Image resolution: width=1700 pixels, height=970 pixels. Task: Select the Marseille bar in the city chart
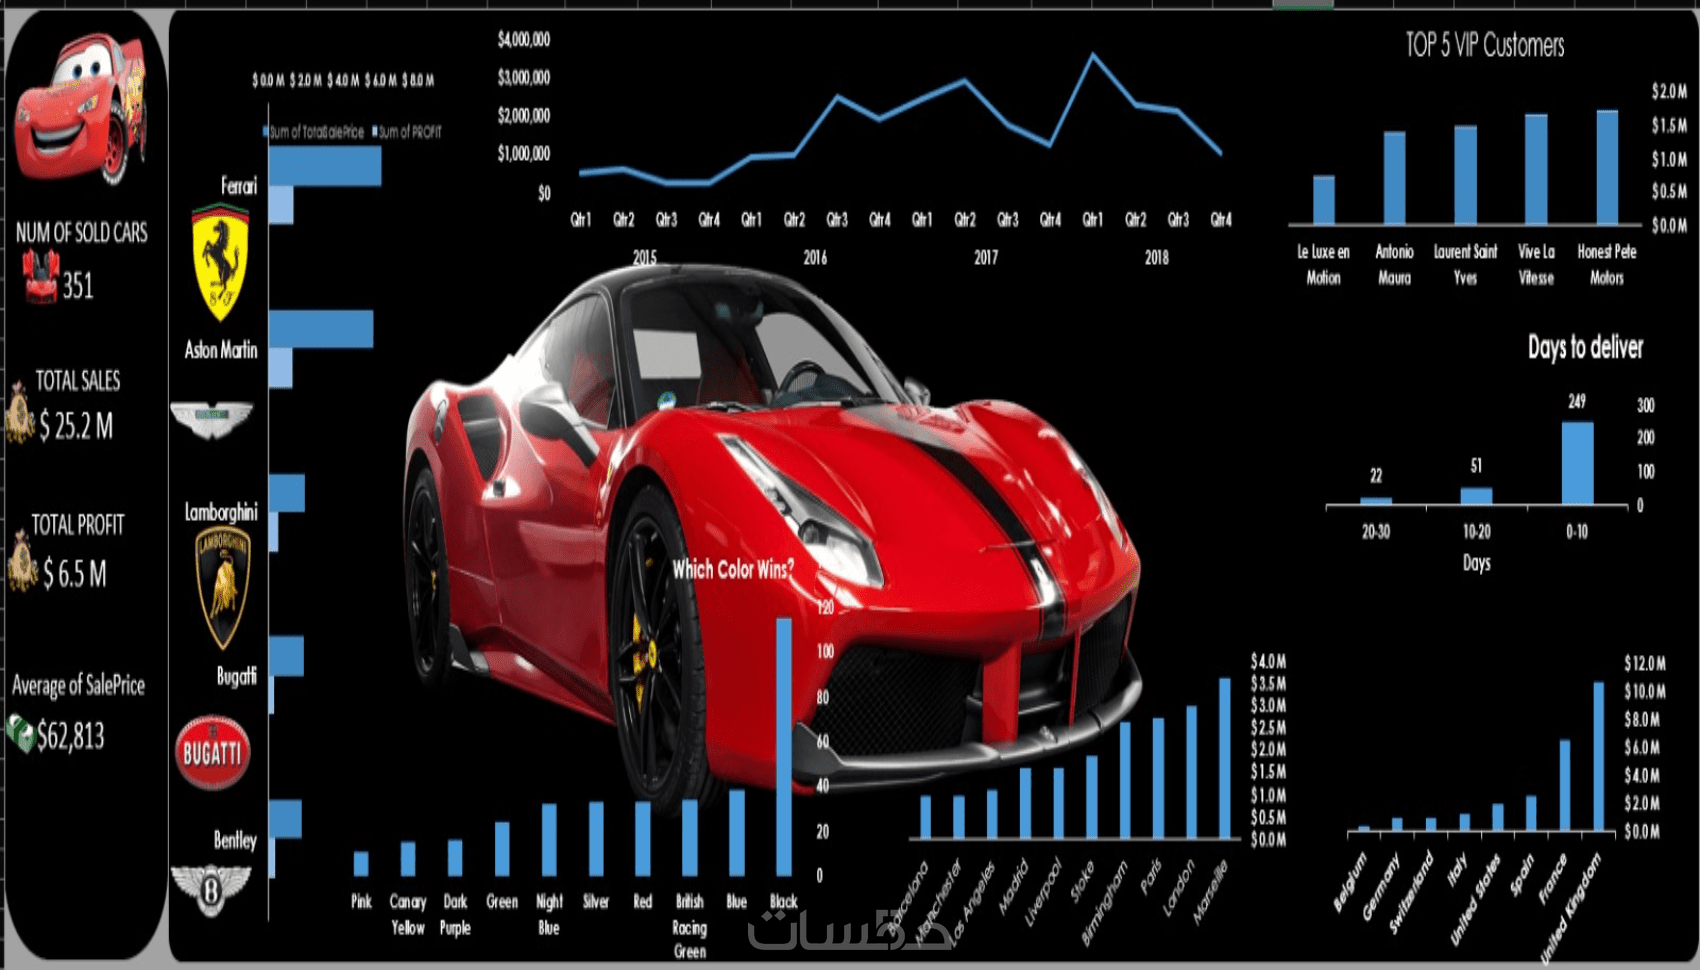click(1225, 758)
